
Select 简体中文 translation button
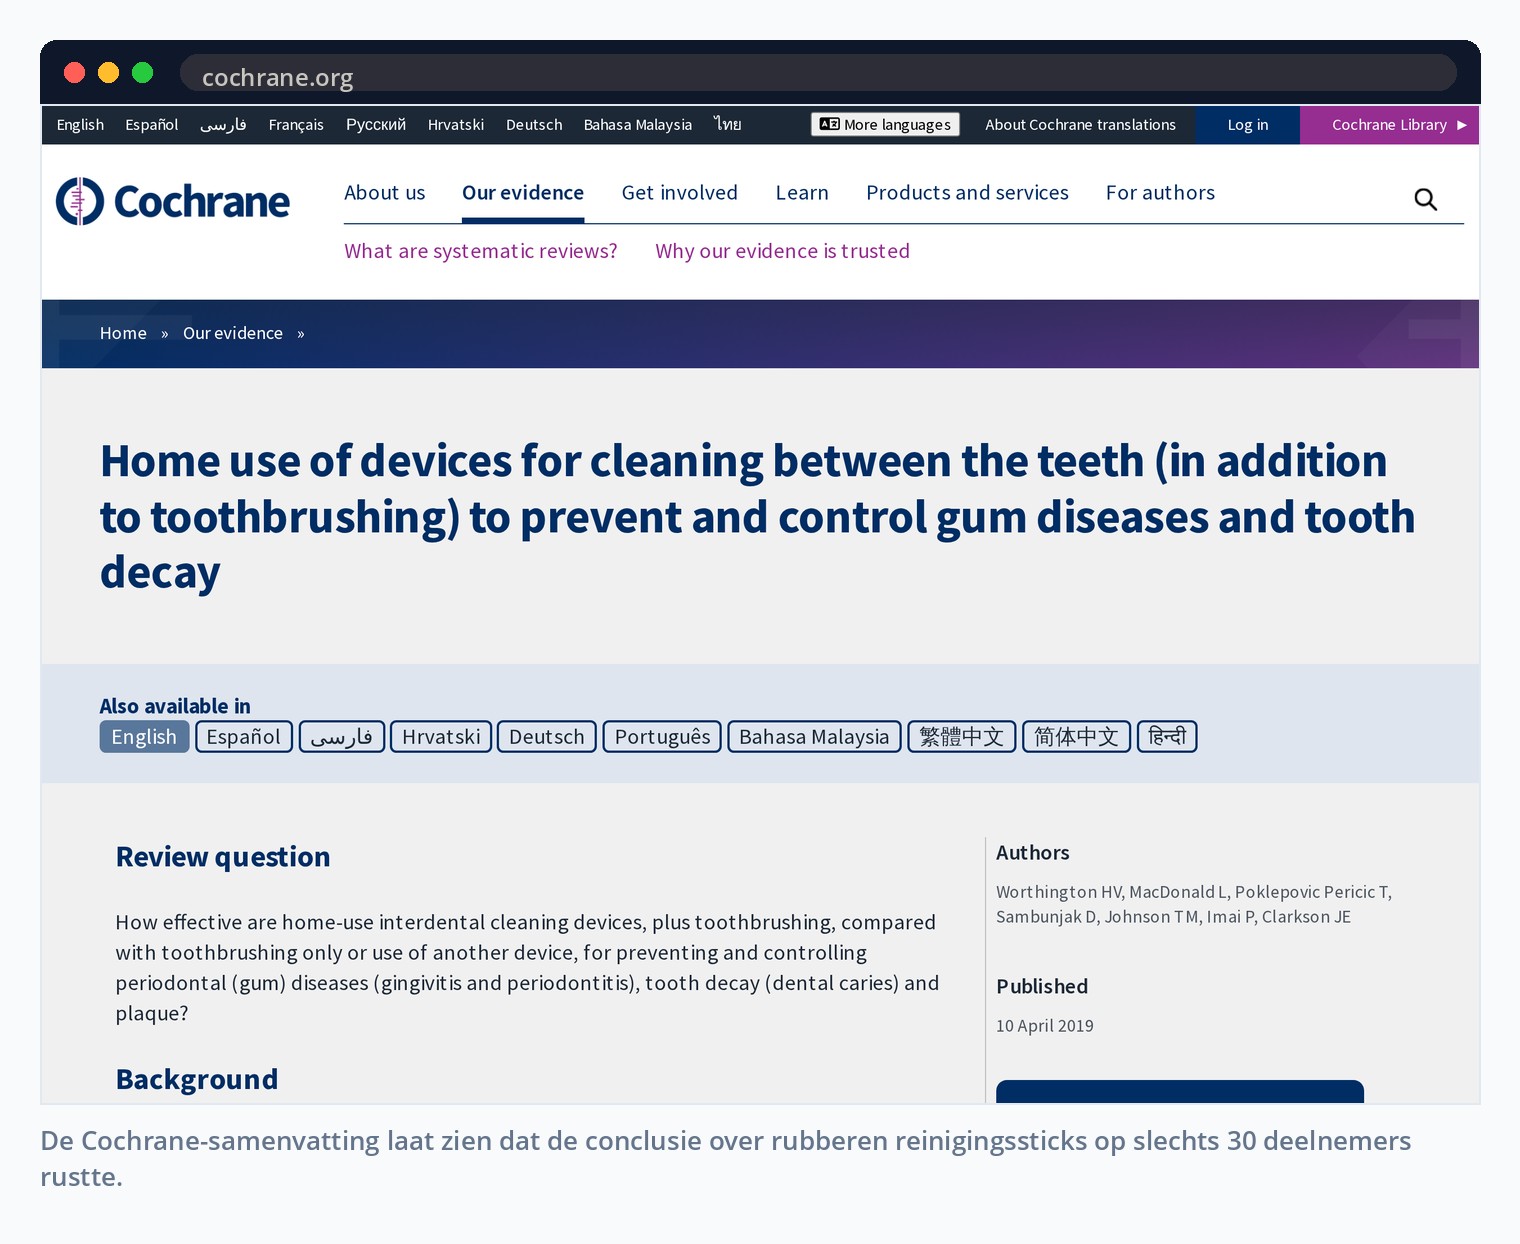tap(1077, 737)
